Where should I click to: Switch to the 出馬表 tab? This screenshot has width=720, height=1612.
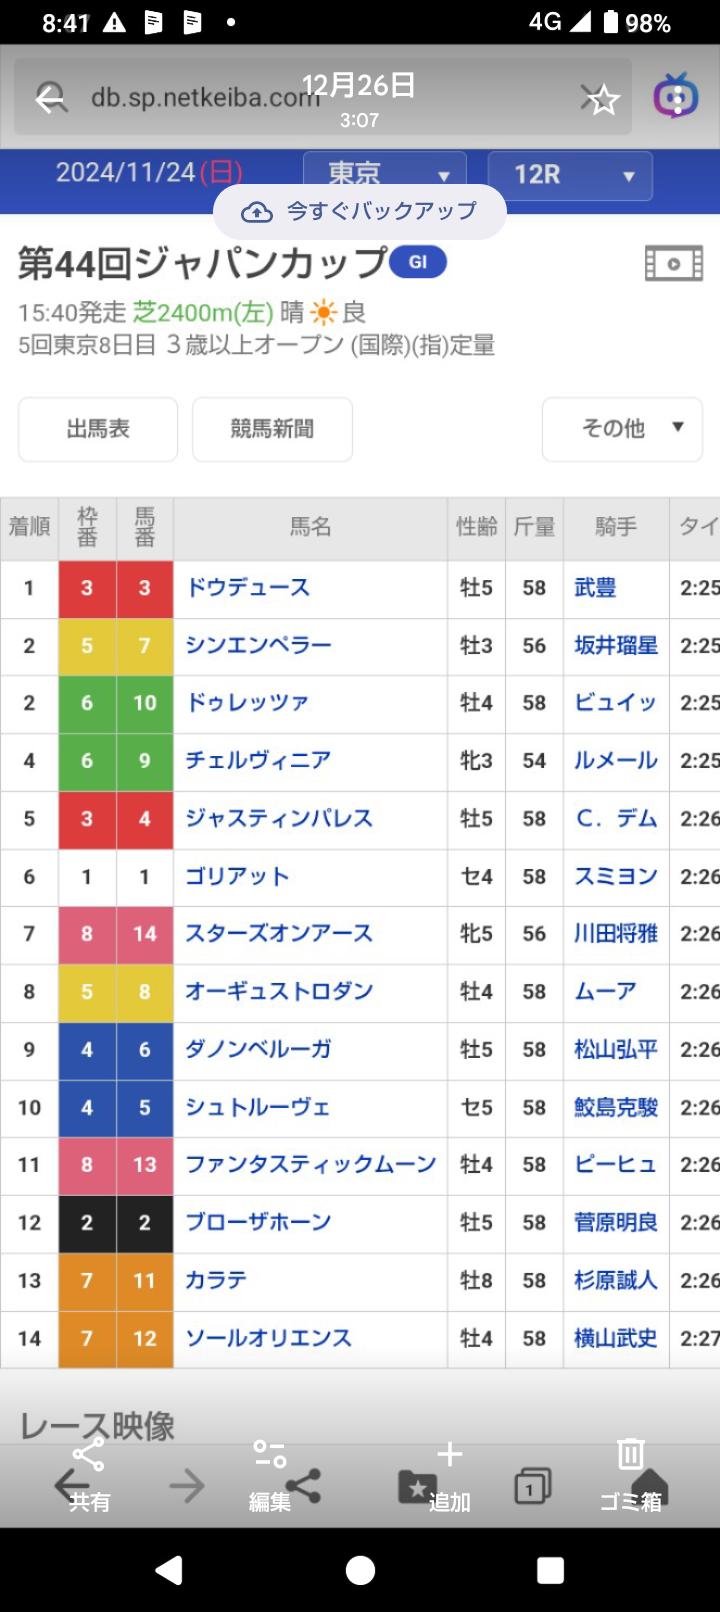click(98, 429)
